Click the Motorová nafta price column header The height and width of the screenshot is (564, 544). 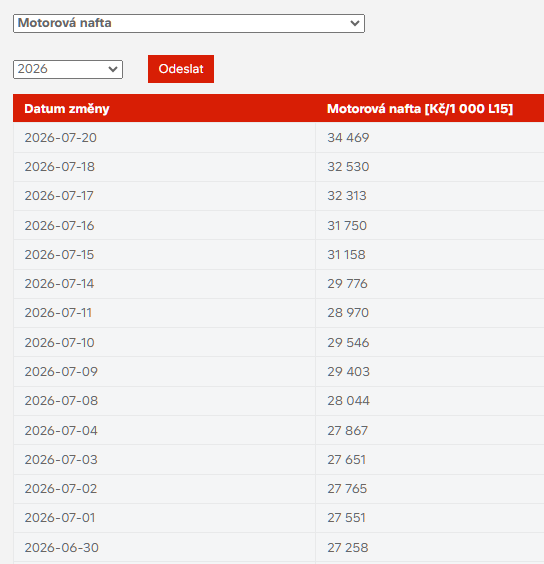[420, 109]
